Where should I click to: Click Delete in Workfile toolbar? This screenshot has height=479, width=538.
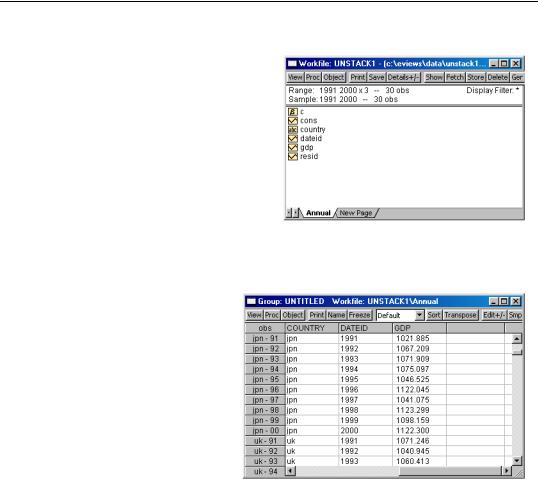[x=498, y=78]
